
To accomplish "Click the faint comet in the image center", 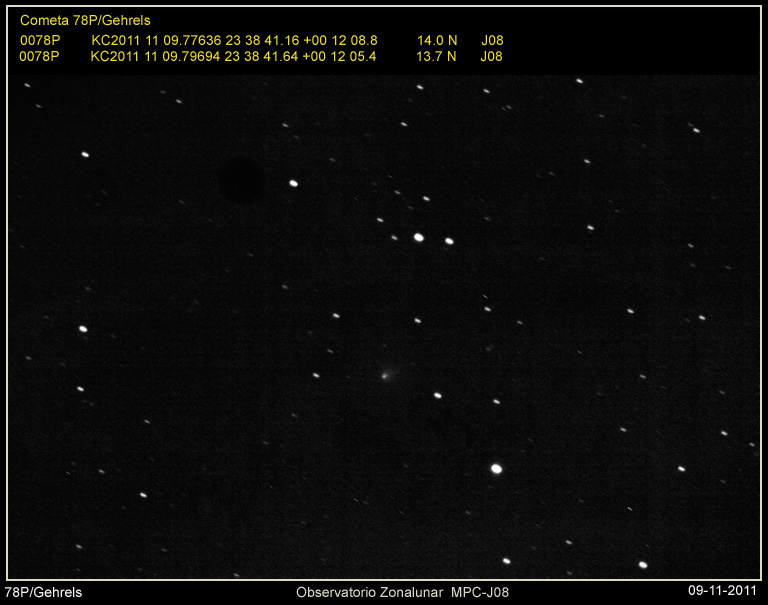I will click(385, 376).
